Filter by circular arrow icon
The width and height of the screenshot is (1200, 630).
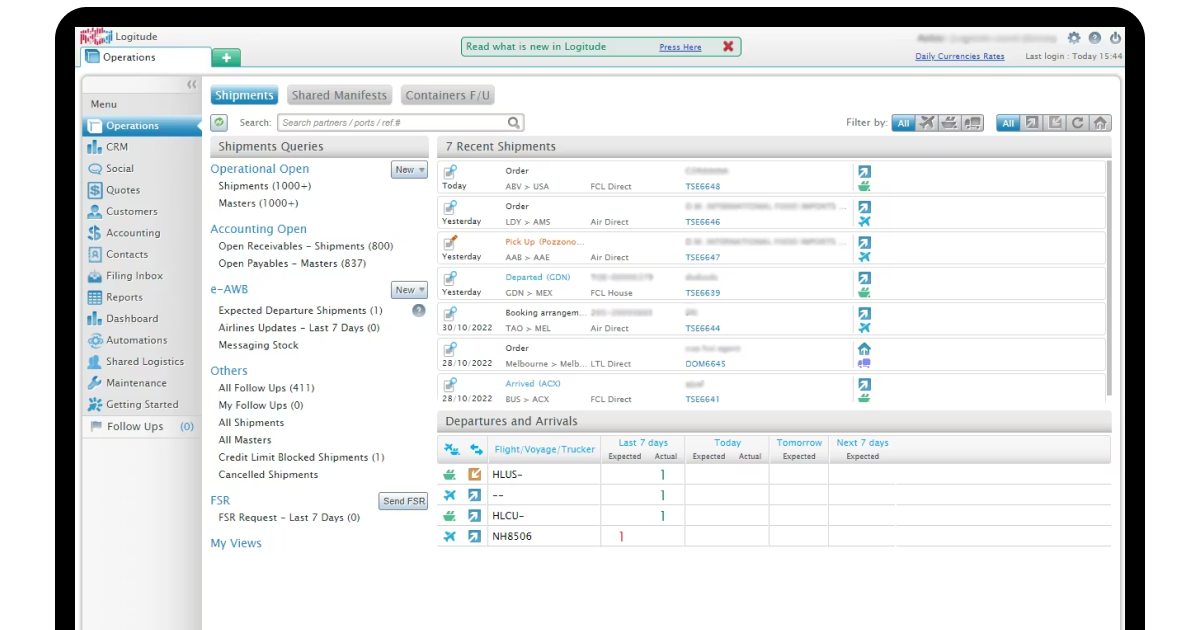click(1078, 123)
